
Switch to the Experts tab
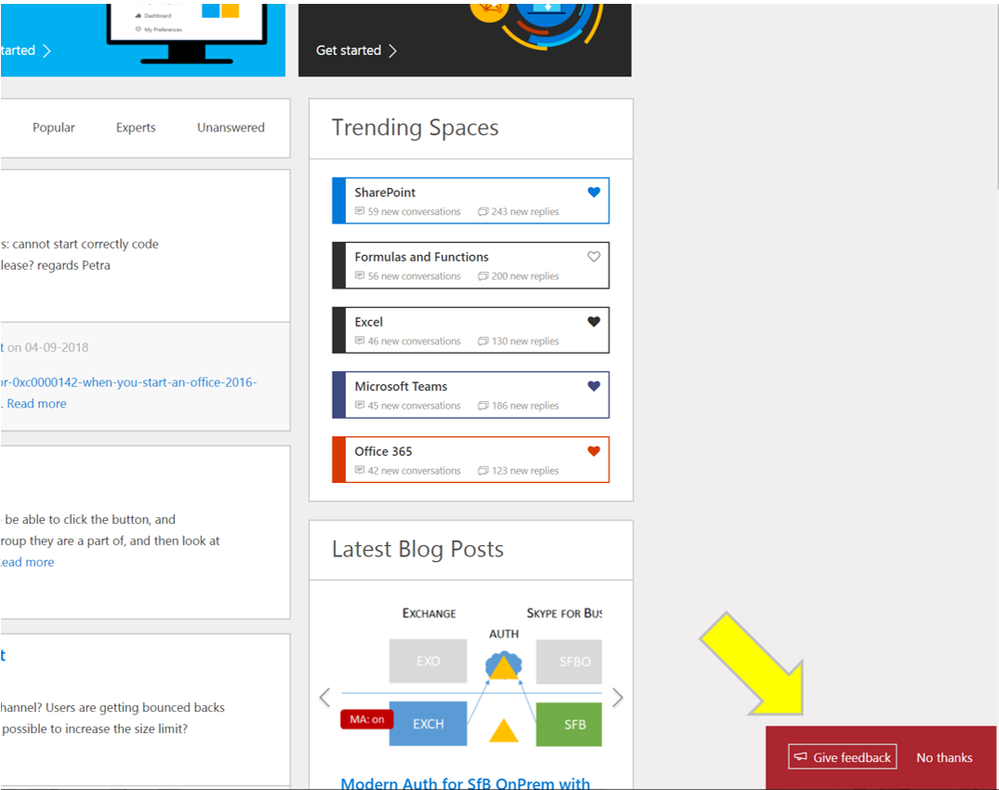click(x=136, y=127)
